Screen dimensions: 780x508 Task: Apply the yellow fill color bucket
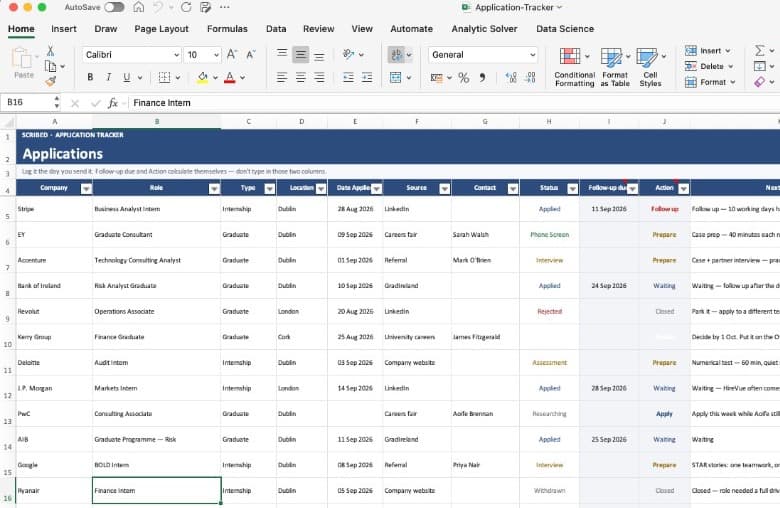tap(202, 78)
